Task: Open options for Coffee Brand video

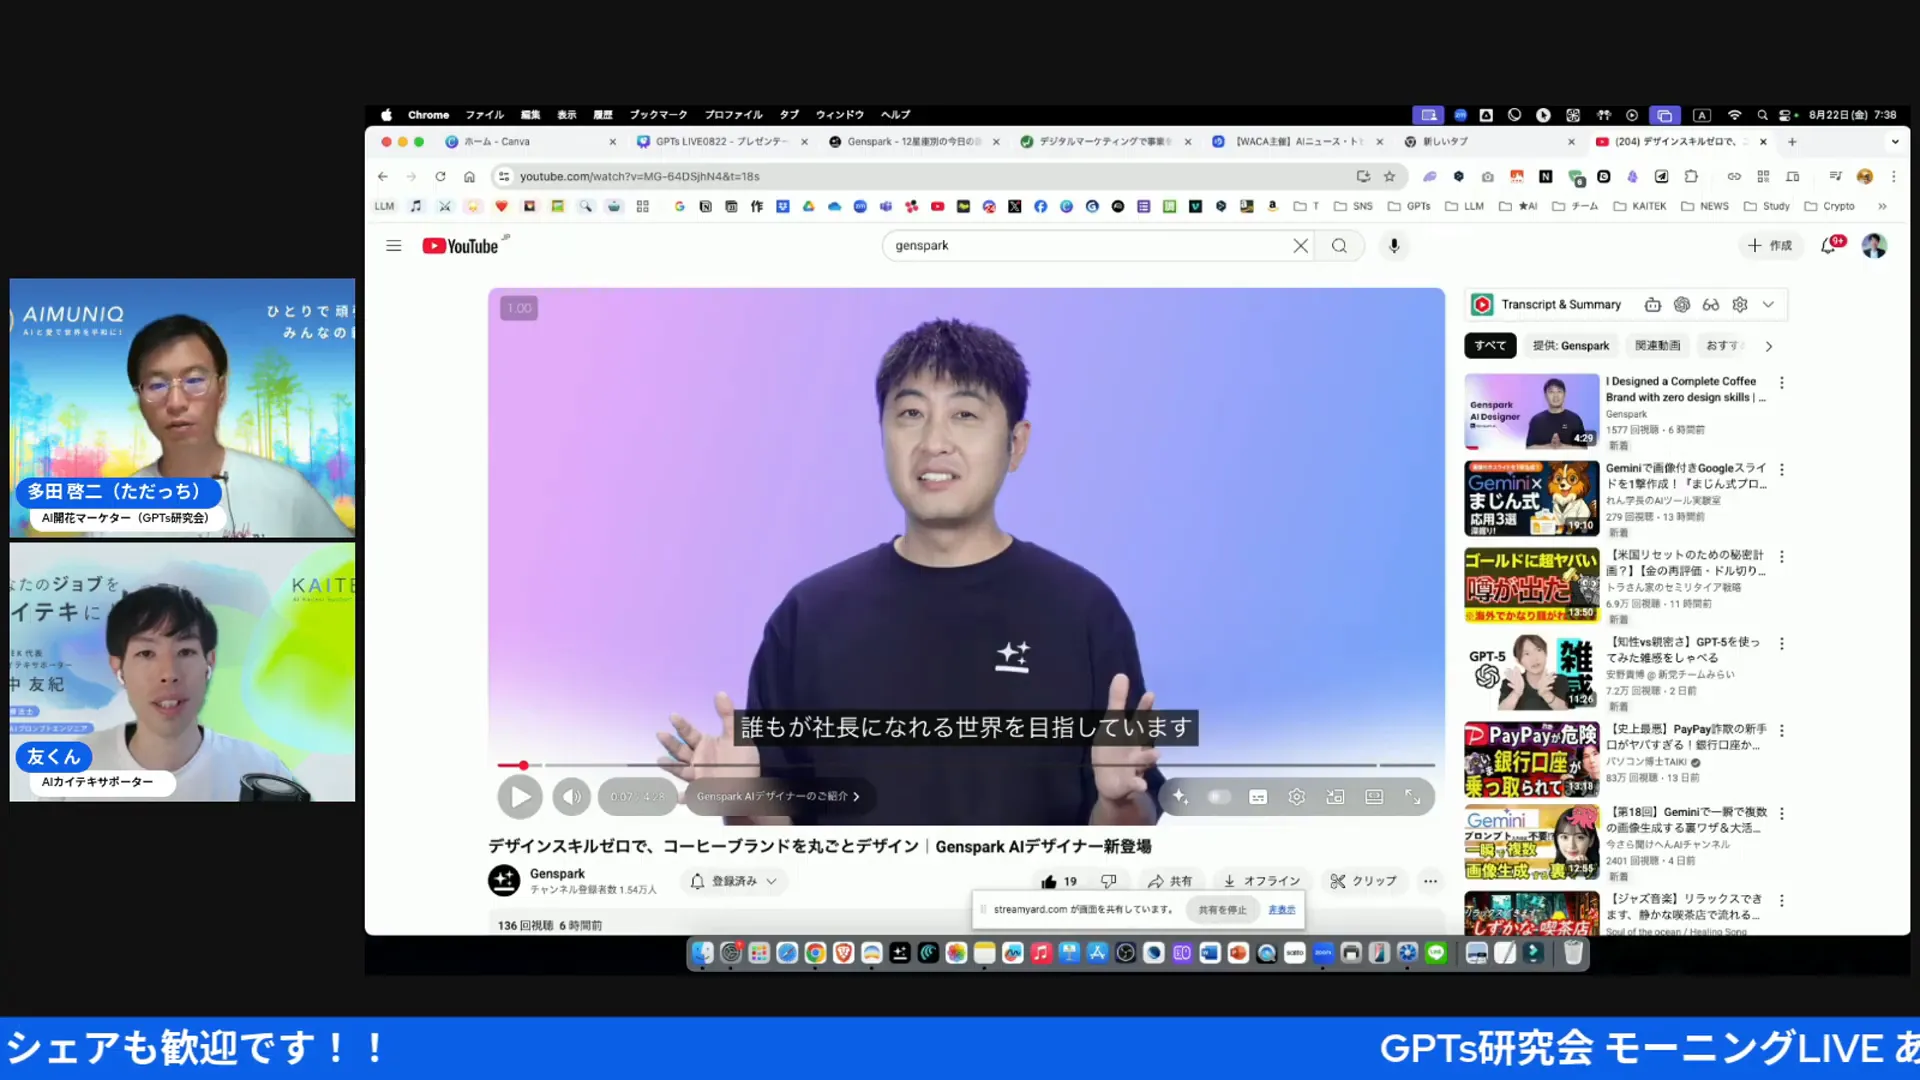Action: [1782, 383]
